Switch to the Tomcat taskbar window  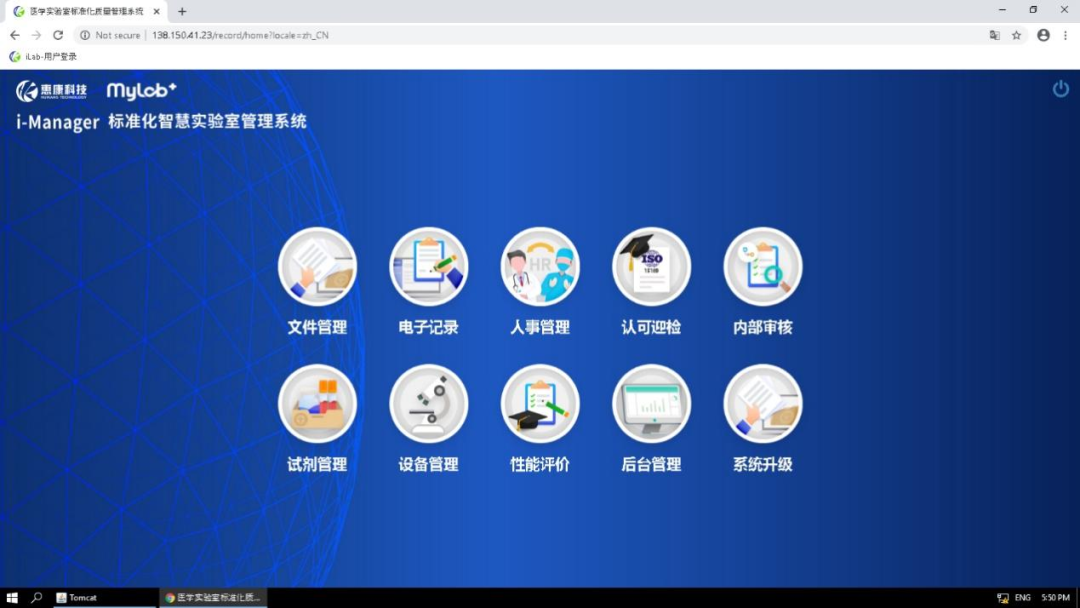coord(103,598)
